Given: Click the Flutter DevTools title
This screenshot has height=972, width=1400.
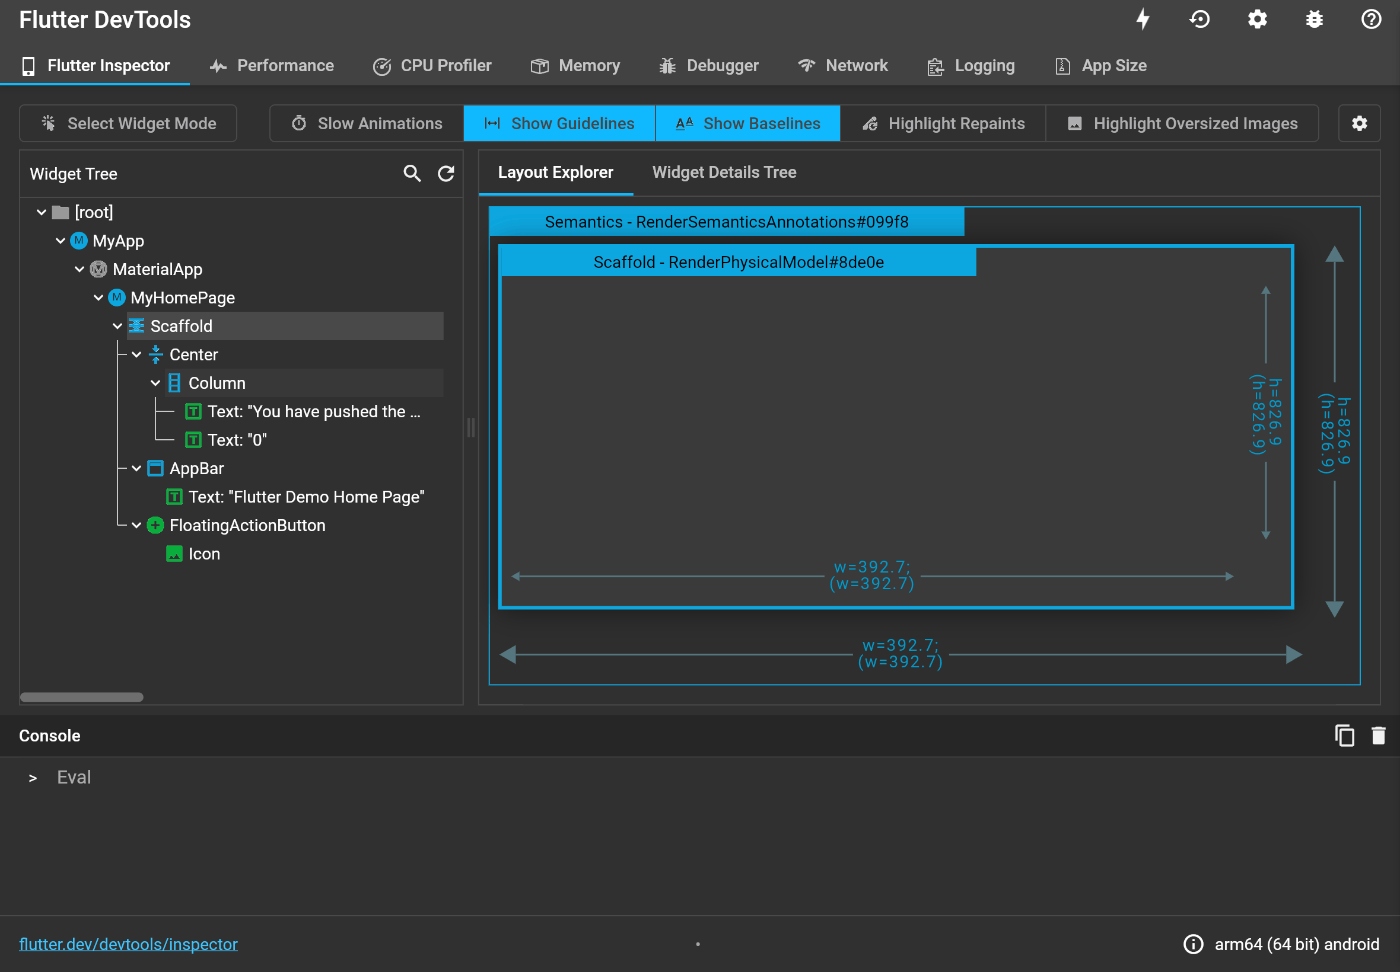Looking at the screenshot, I should click(x=105, y=19).
